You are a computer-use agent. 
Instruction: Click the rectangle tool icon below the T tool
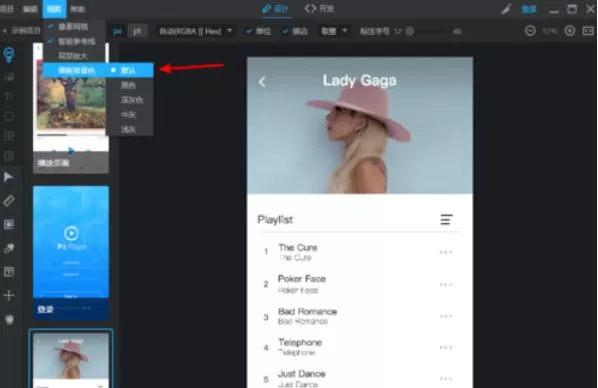9,116
